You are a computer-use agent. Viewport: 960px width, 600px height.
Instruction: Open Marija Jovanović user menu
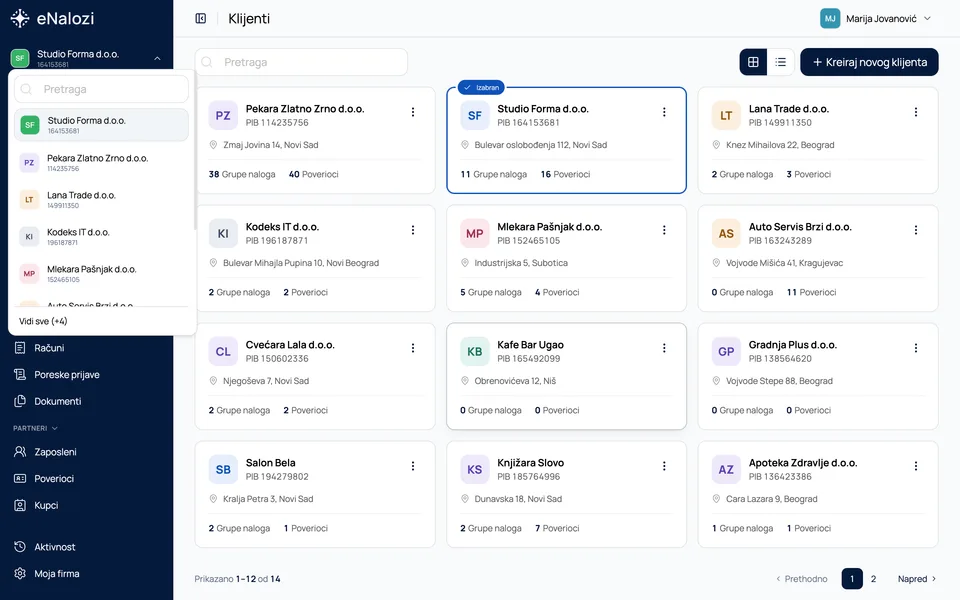tap(876, 18)
